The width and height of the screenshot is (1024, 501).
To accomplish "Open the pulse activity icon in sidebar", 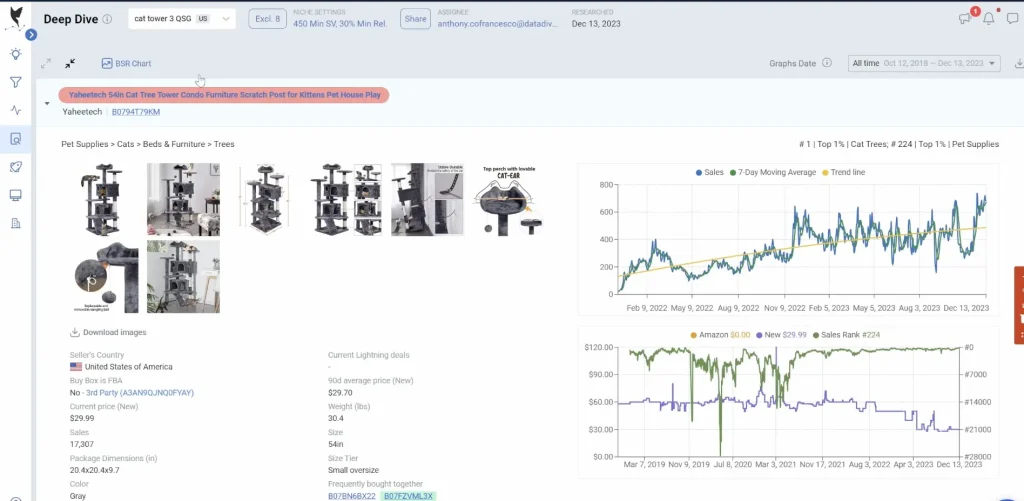I will coord(15,111).
